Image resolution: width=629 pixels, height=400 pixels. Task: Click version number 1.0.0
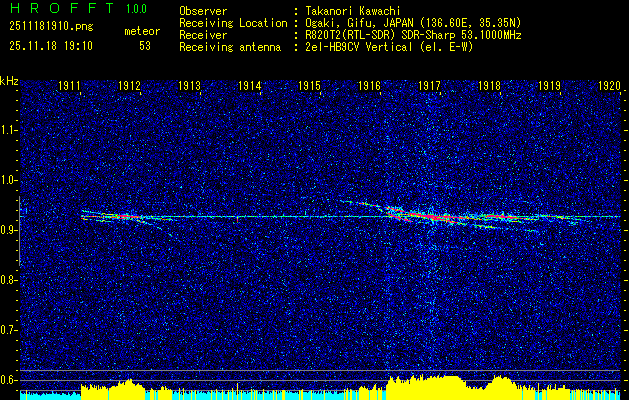tap(136, 9)
